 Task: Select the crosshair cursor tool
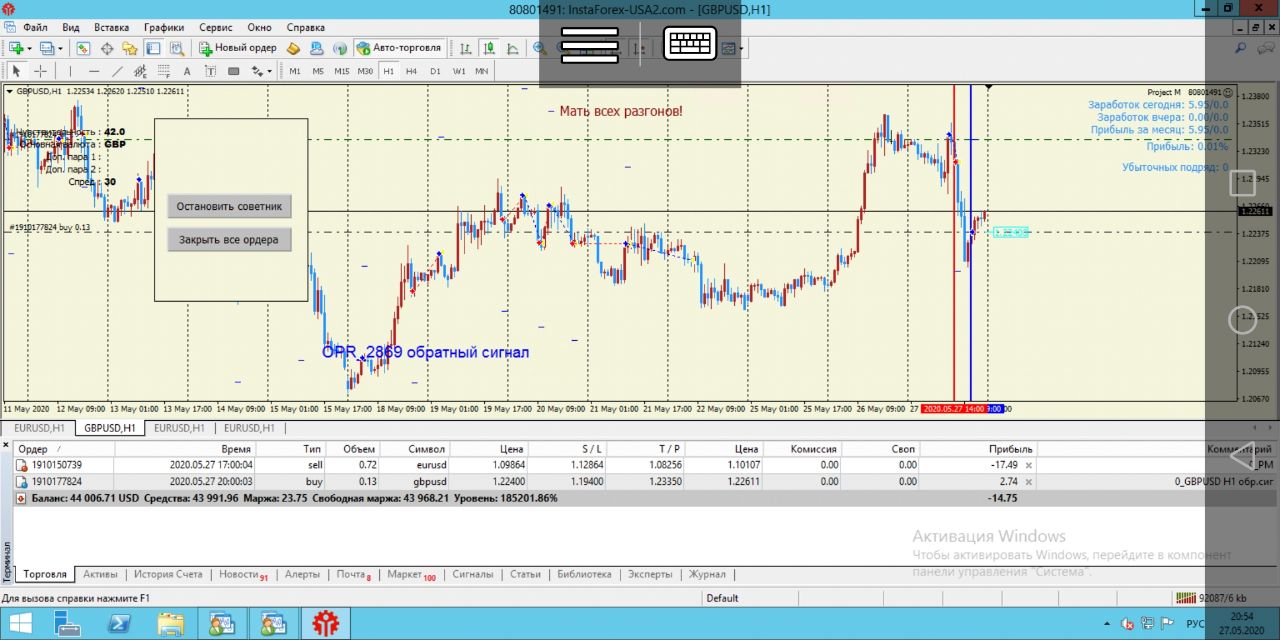point(40,71)
